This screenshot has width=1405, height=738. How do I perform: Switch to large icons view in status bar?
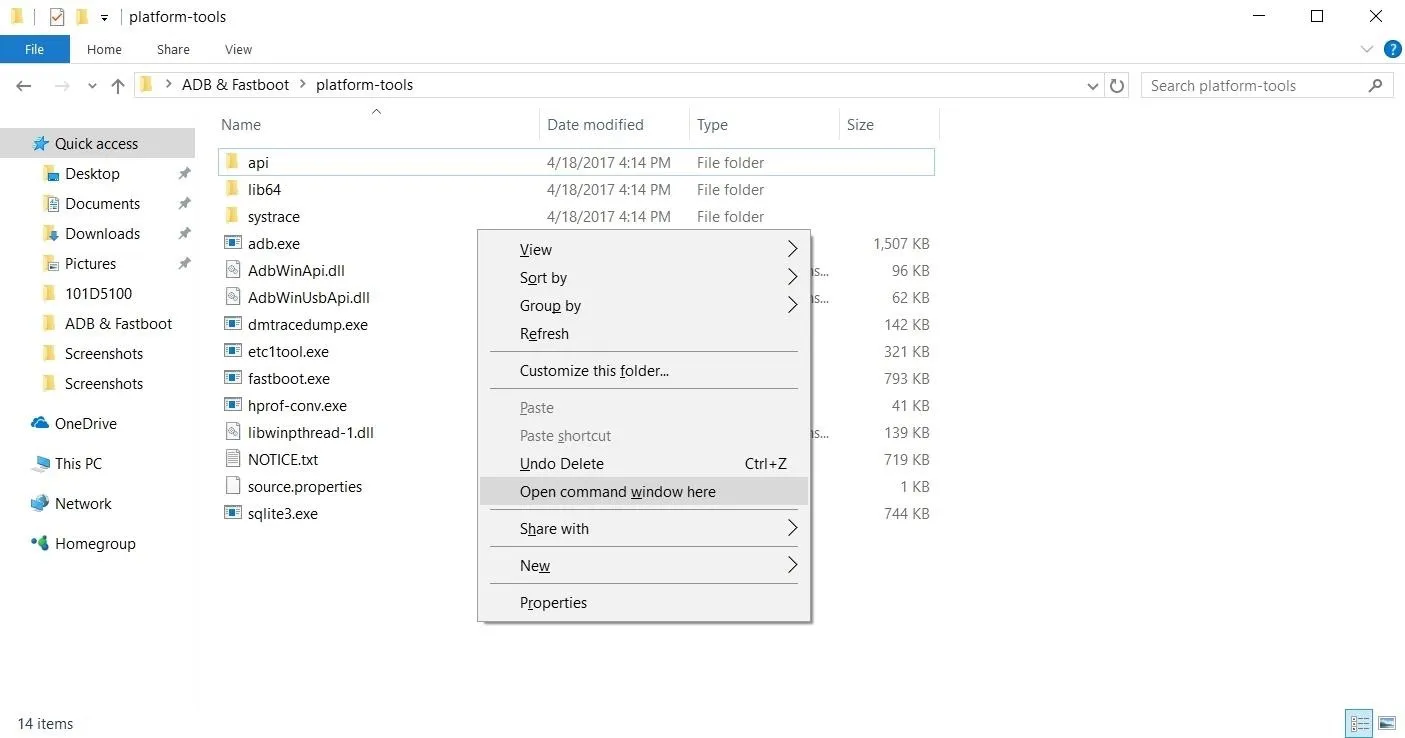pyautogui.click(x=1387, y=723)
